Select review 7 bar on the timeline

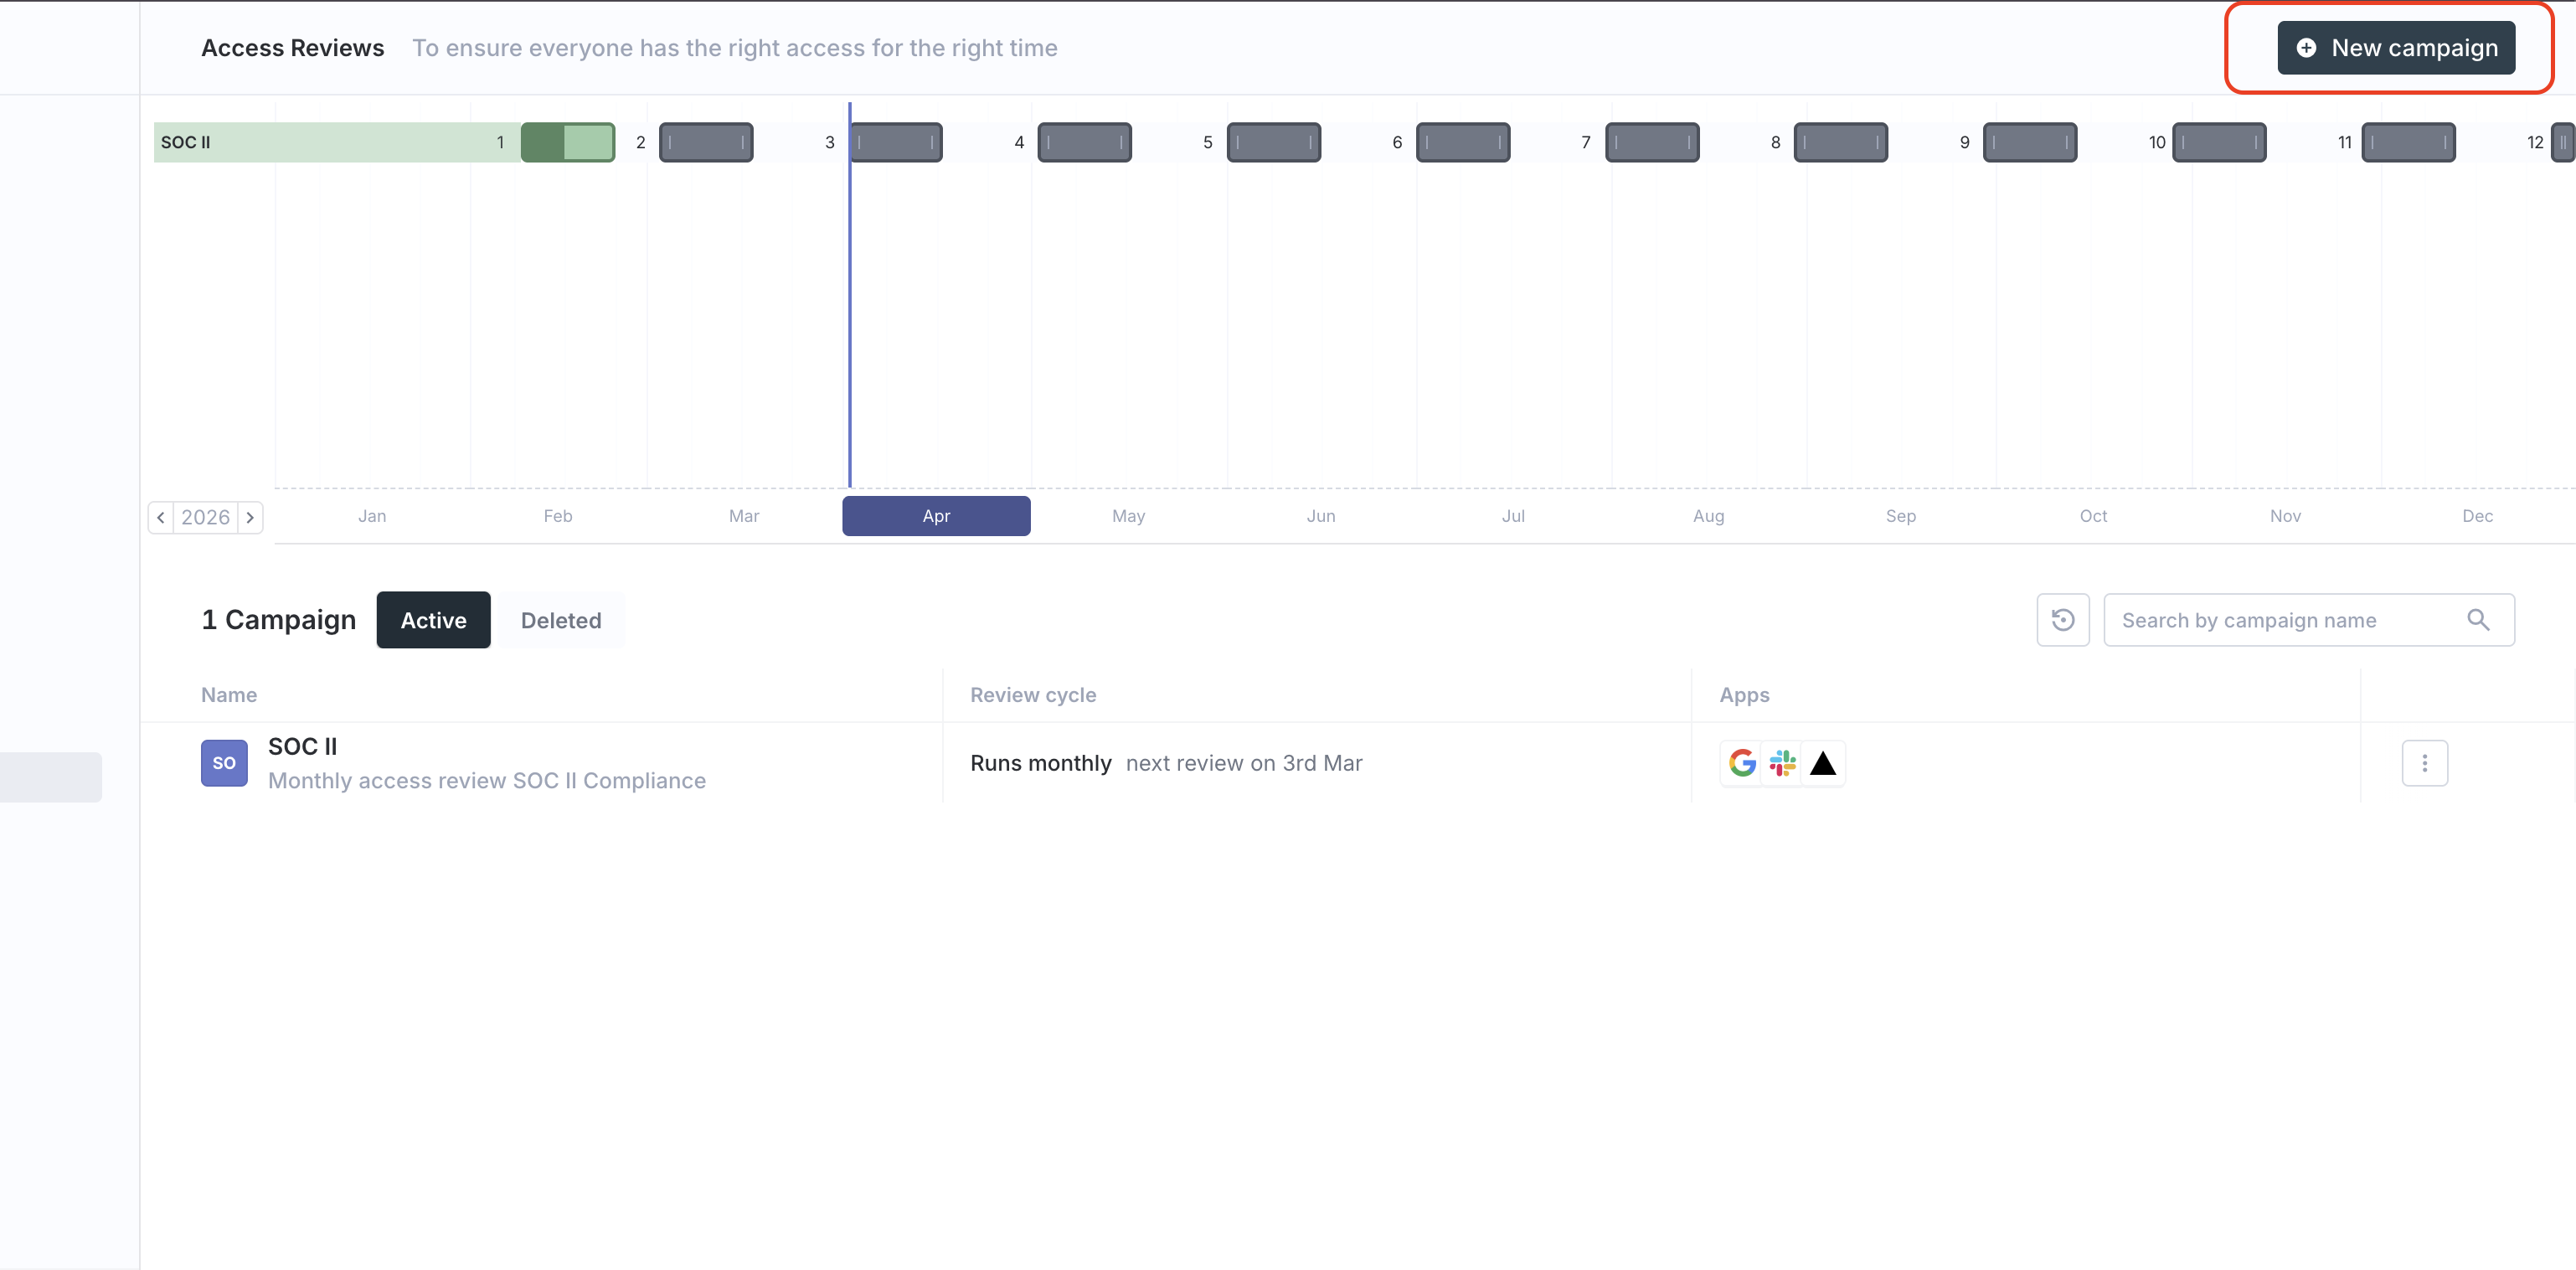pos(1651,142)
